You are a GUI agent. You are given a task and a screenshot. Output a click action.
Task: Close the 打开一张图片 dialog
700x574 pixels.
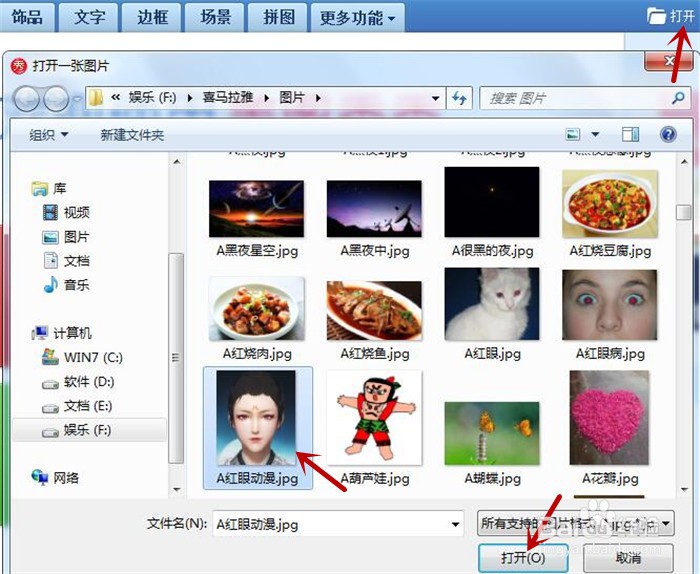(668, 61)
